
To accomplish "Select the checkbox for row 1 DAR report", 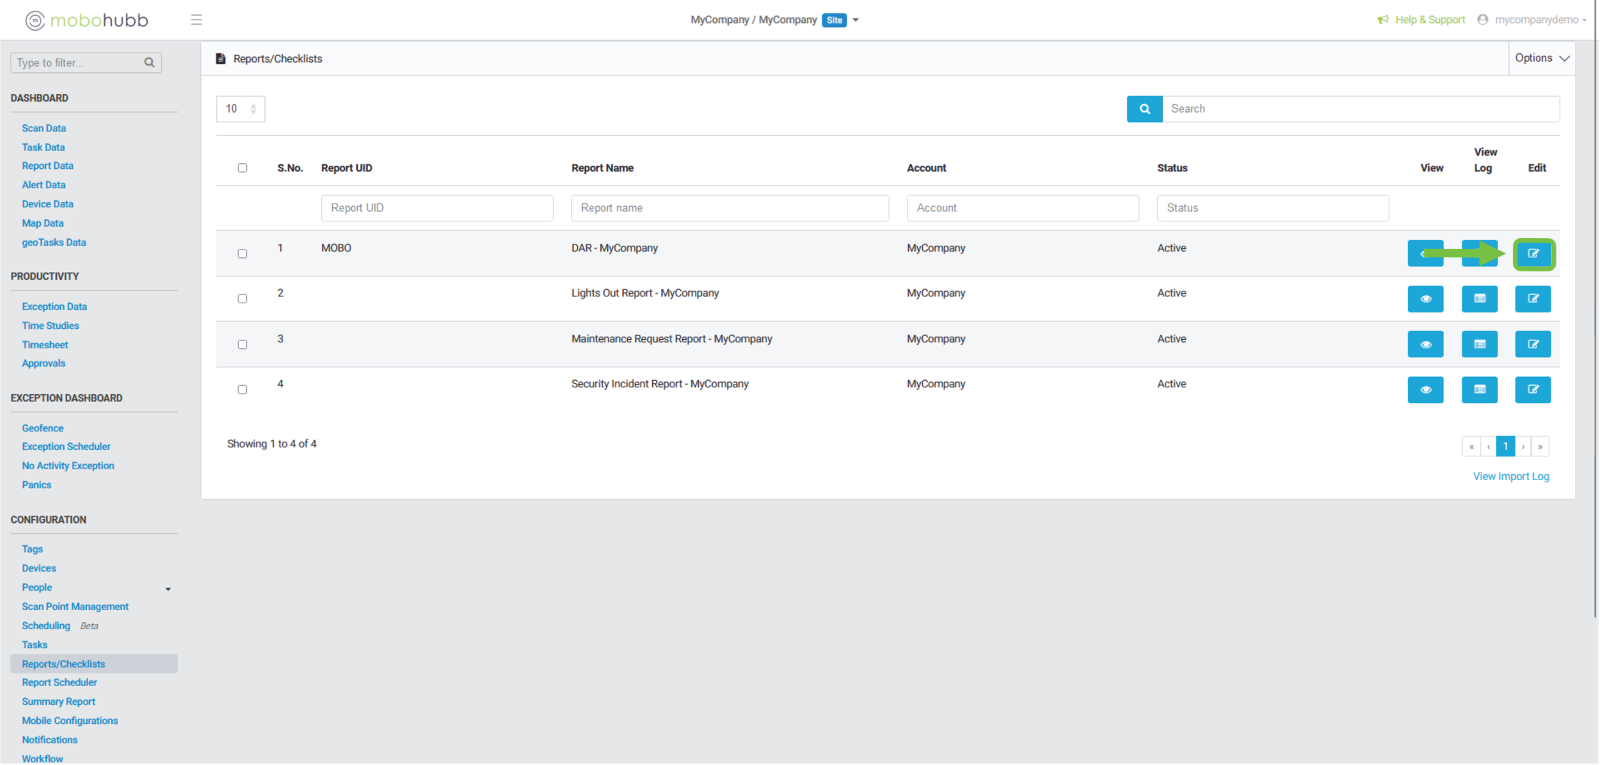I will coord(242,254).
